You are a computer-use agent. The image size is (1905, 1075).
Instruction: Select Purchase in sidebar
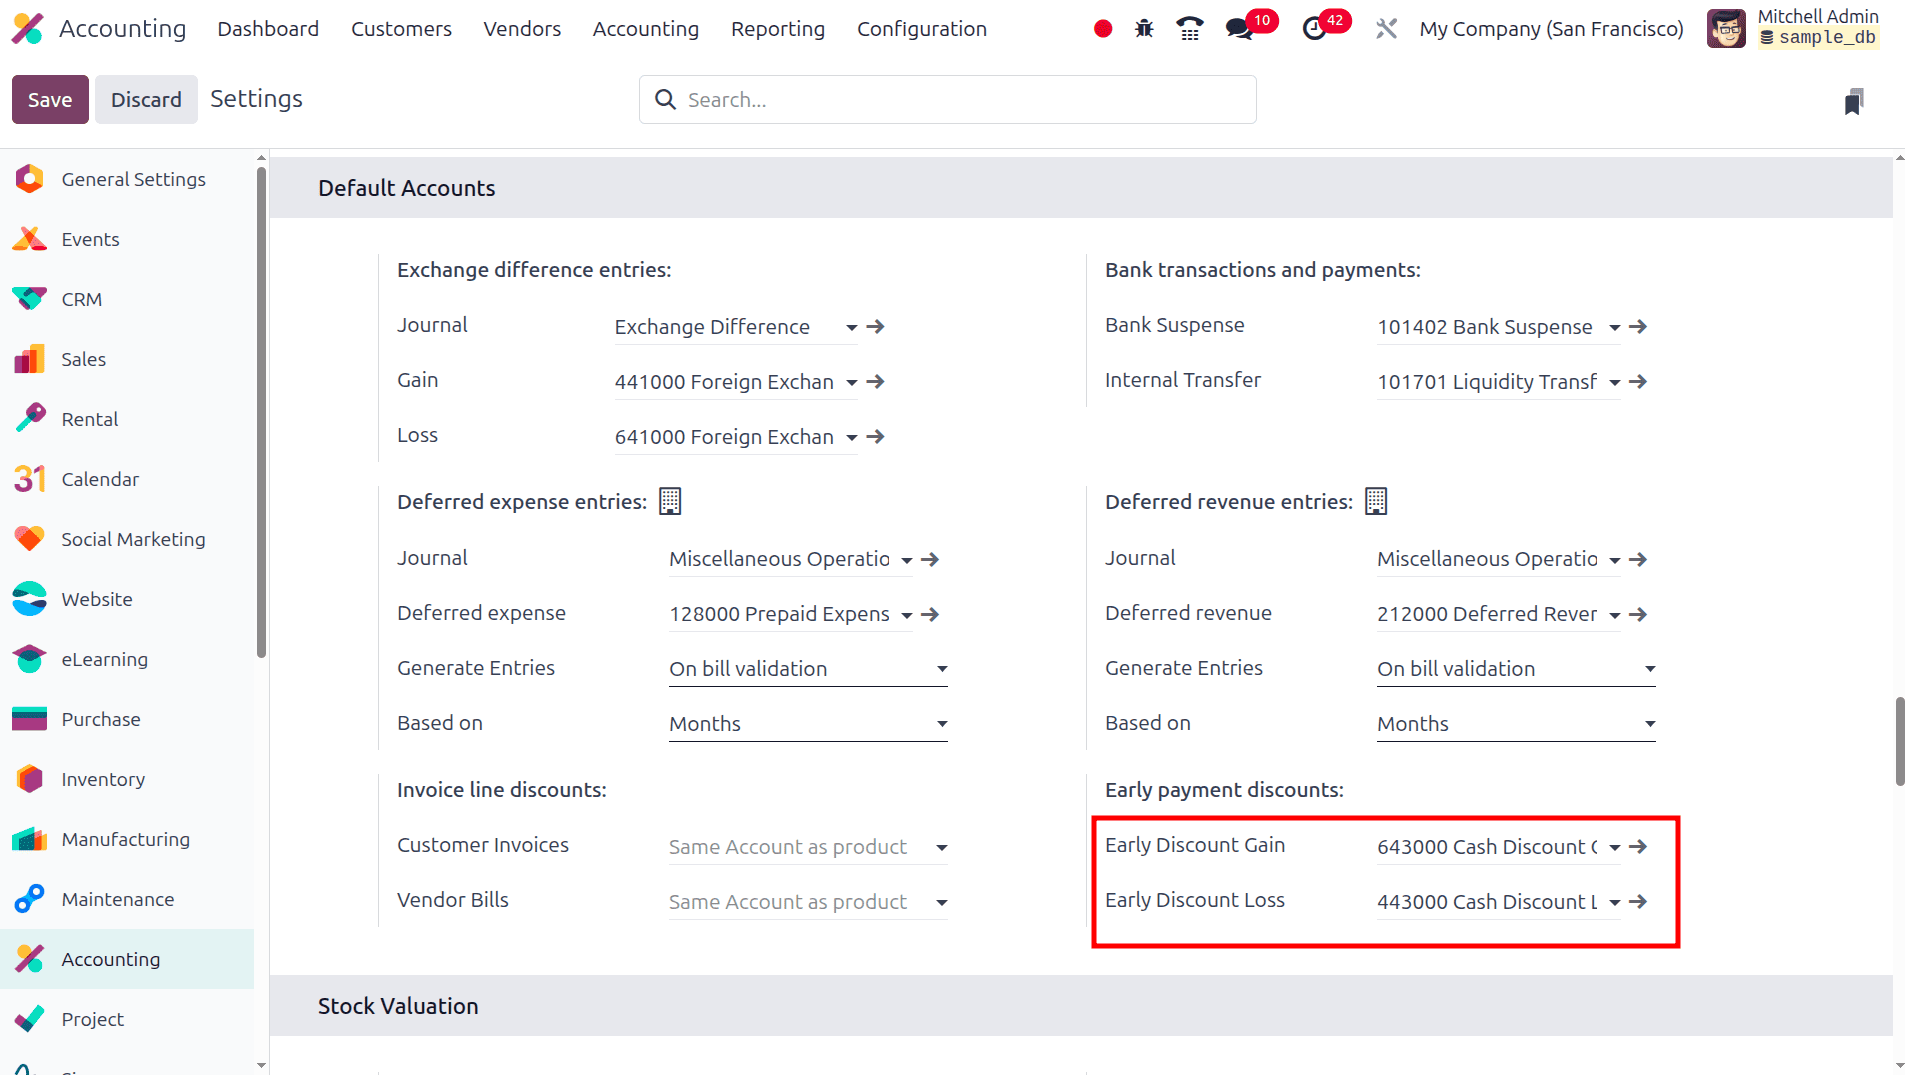[x=127, y=719]
